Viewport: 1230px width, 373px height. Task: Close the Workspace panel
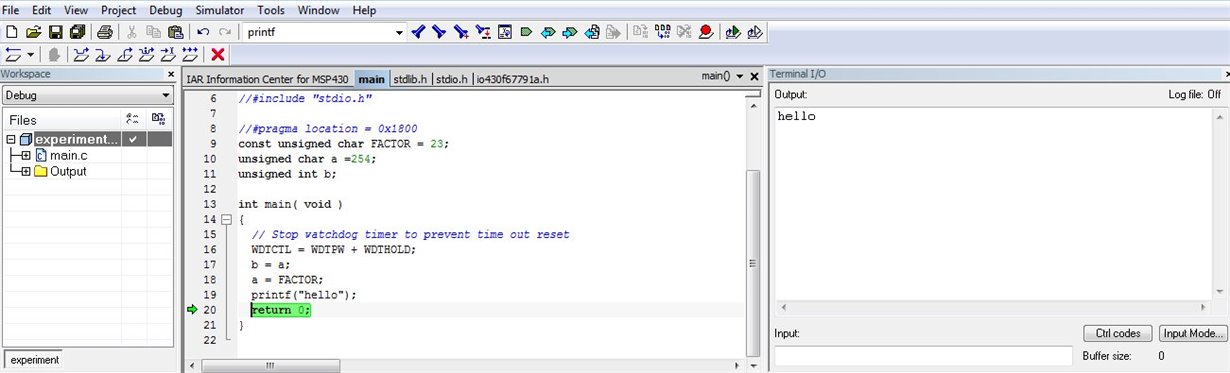[170, 75]
